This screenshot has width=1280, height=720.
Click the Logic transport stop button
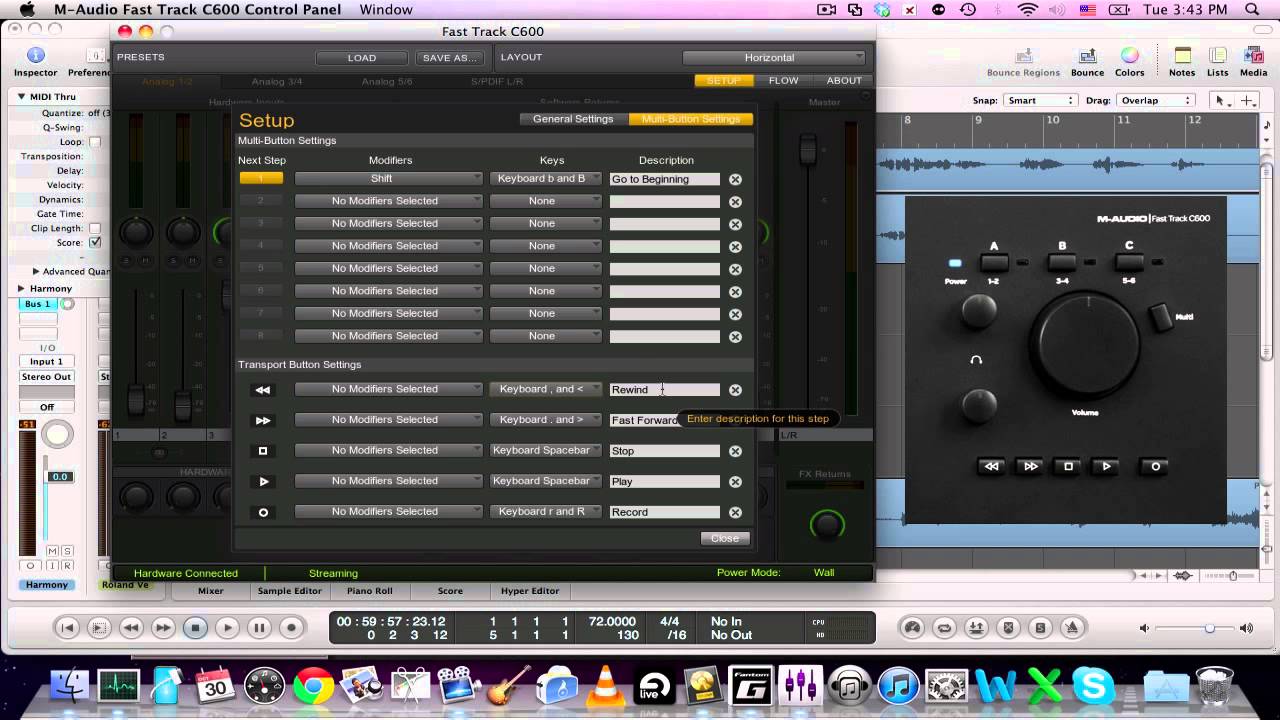click(x=195, y=628)
